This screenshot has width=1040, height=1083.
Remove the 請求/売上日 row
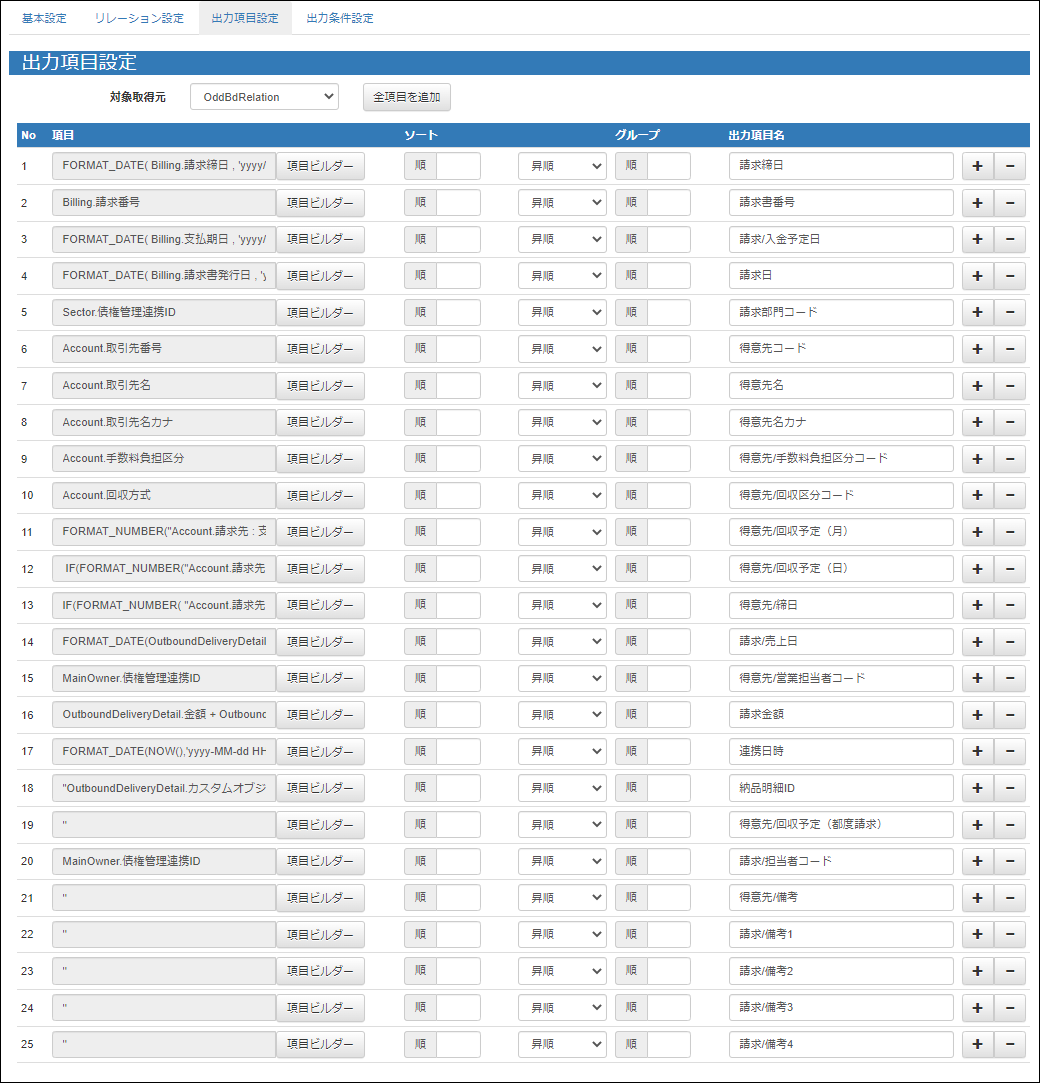pos(1009,641)
